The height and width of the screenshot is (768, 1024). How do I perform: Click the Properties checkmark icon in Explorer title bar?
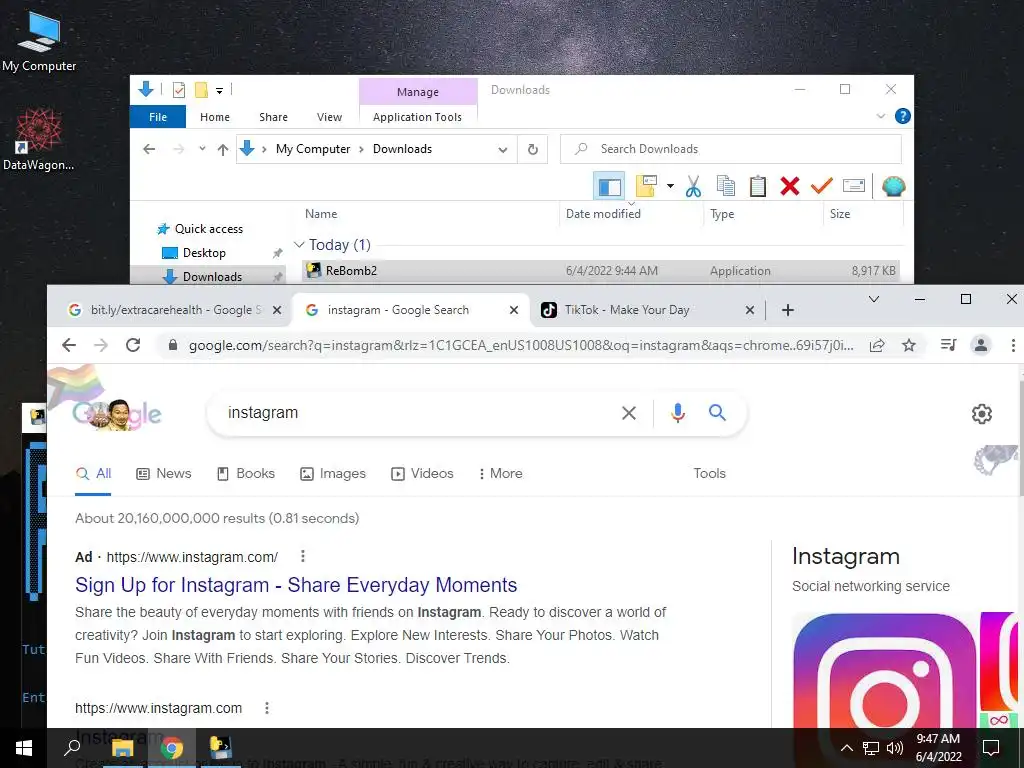point(178,90)
